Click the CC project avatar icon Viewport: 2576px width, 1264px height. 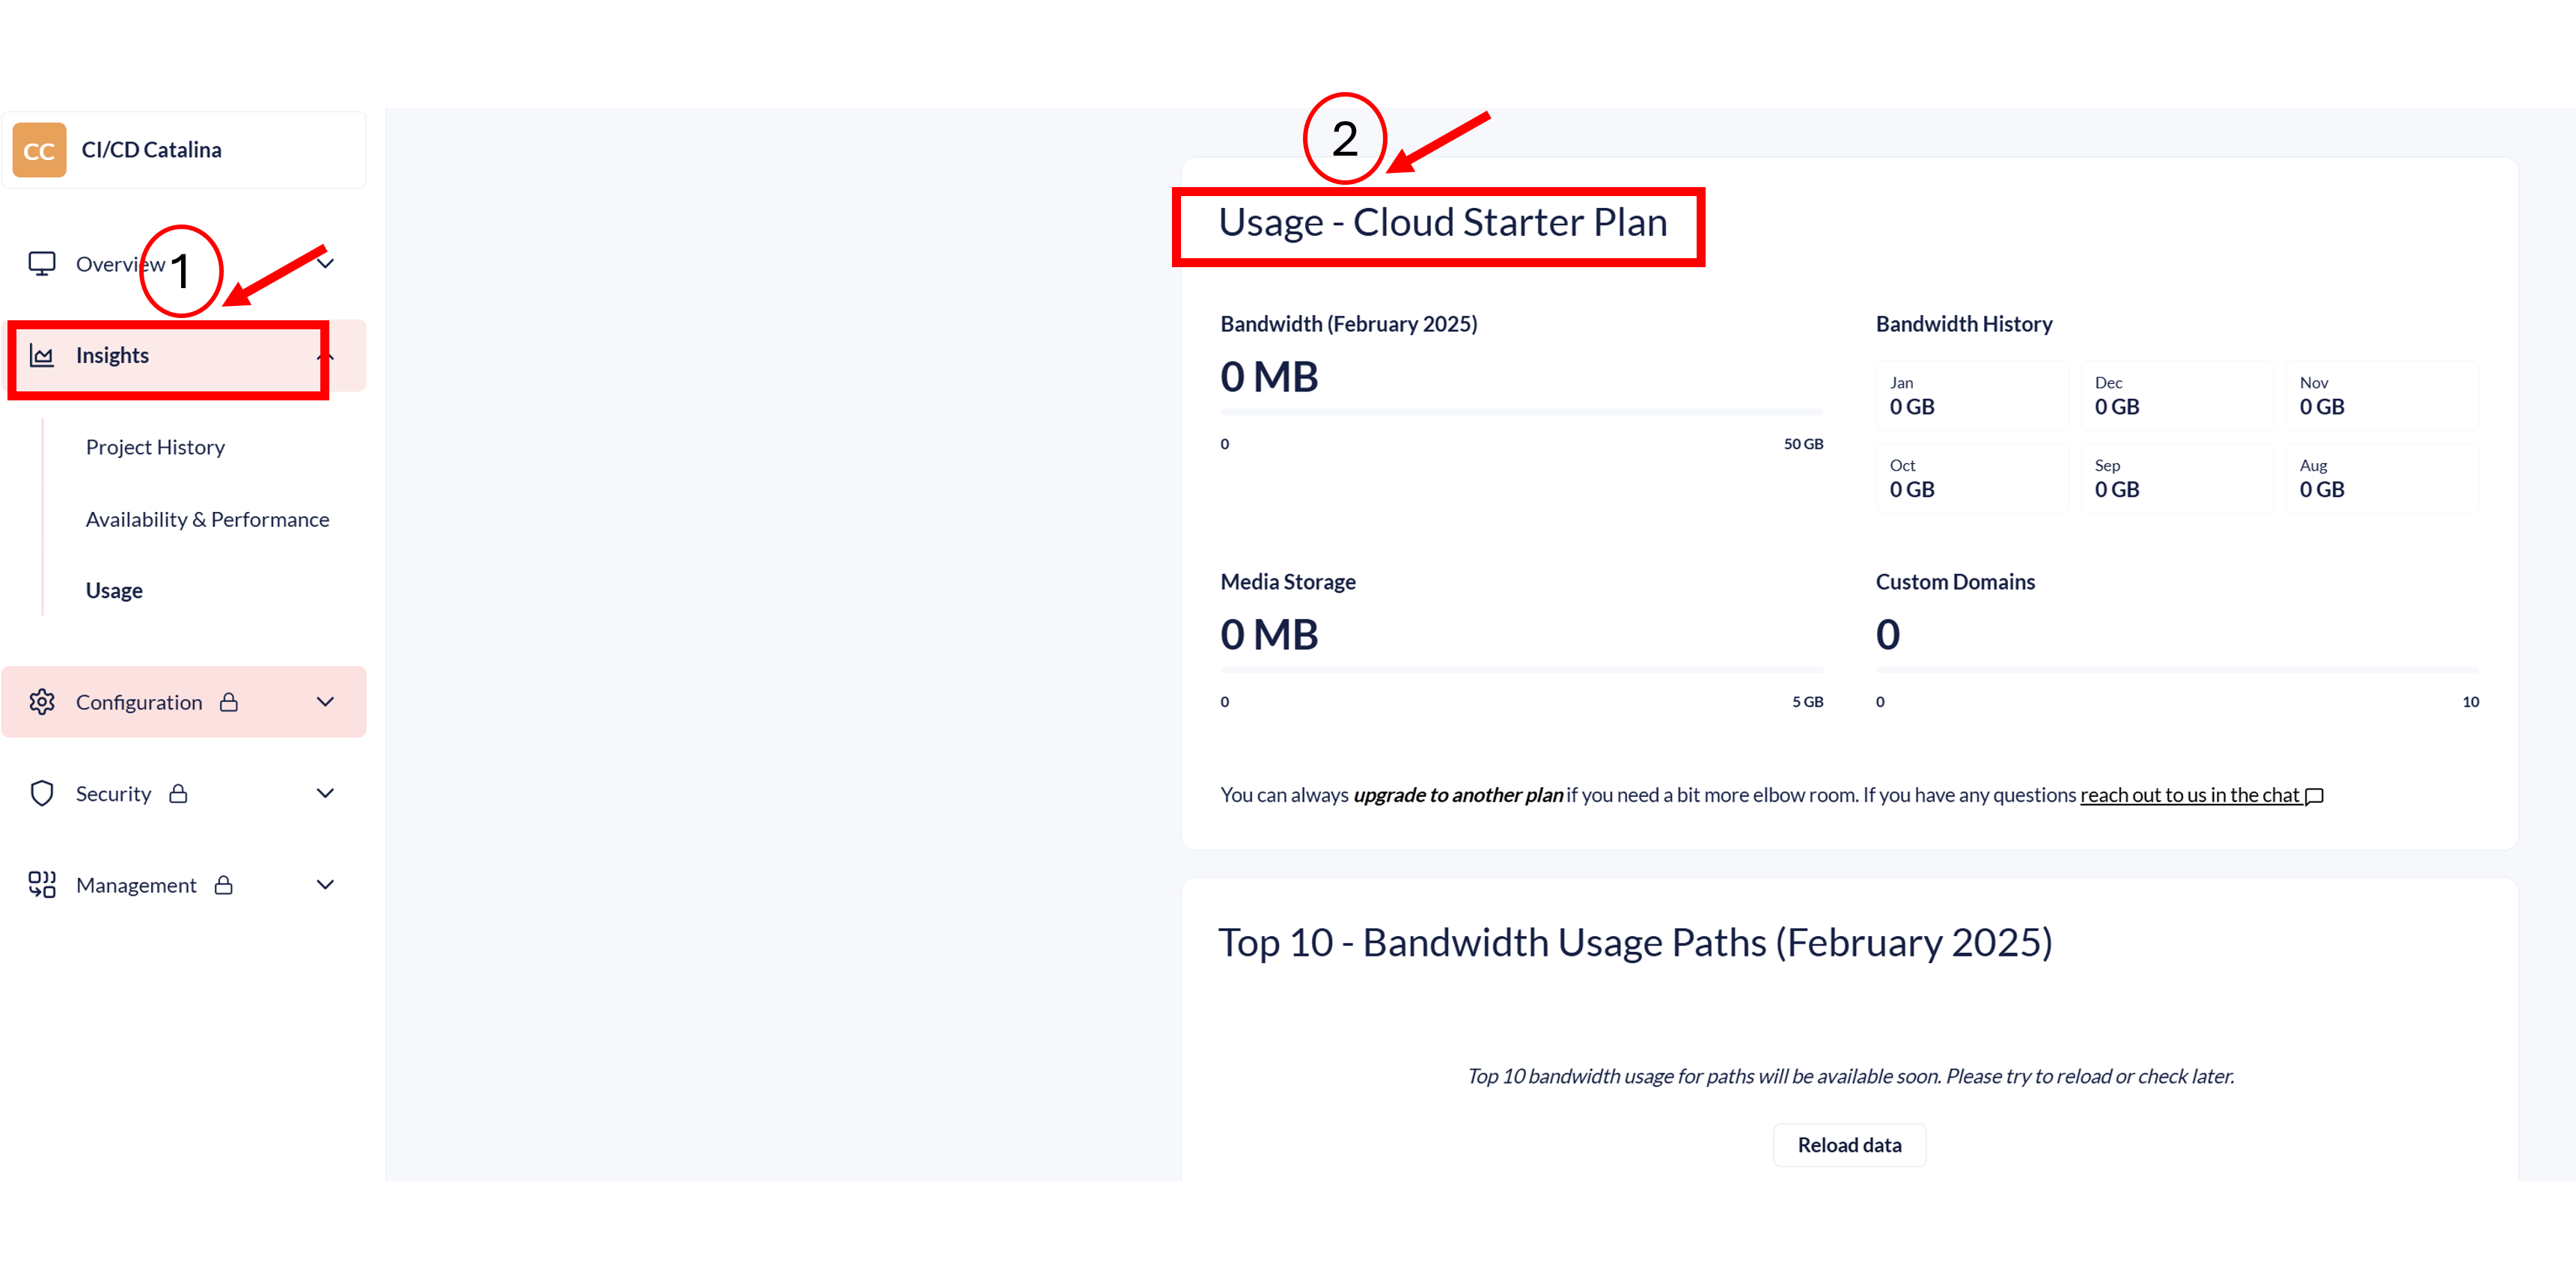click(39, 150)
